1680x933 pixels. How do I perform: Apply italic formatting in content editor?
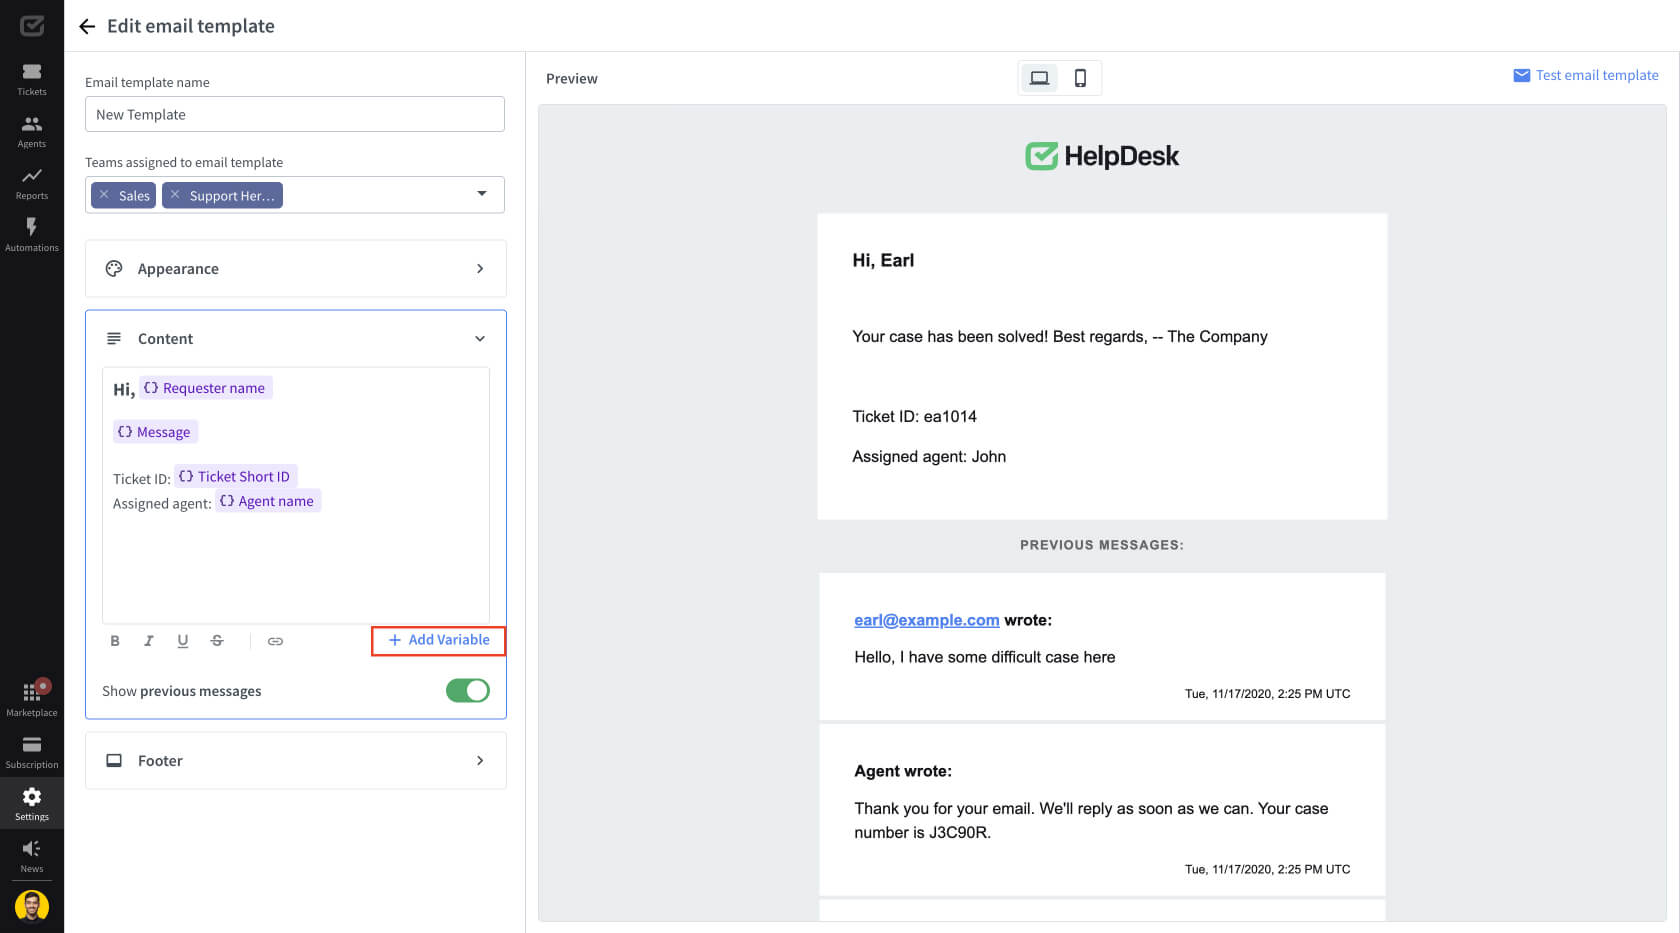click(x=149, y=641)
